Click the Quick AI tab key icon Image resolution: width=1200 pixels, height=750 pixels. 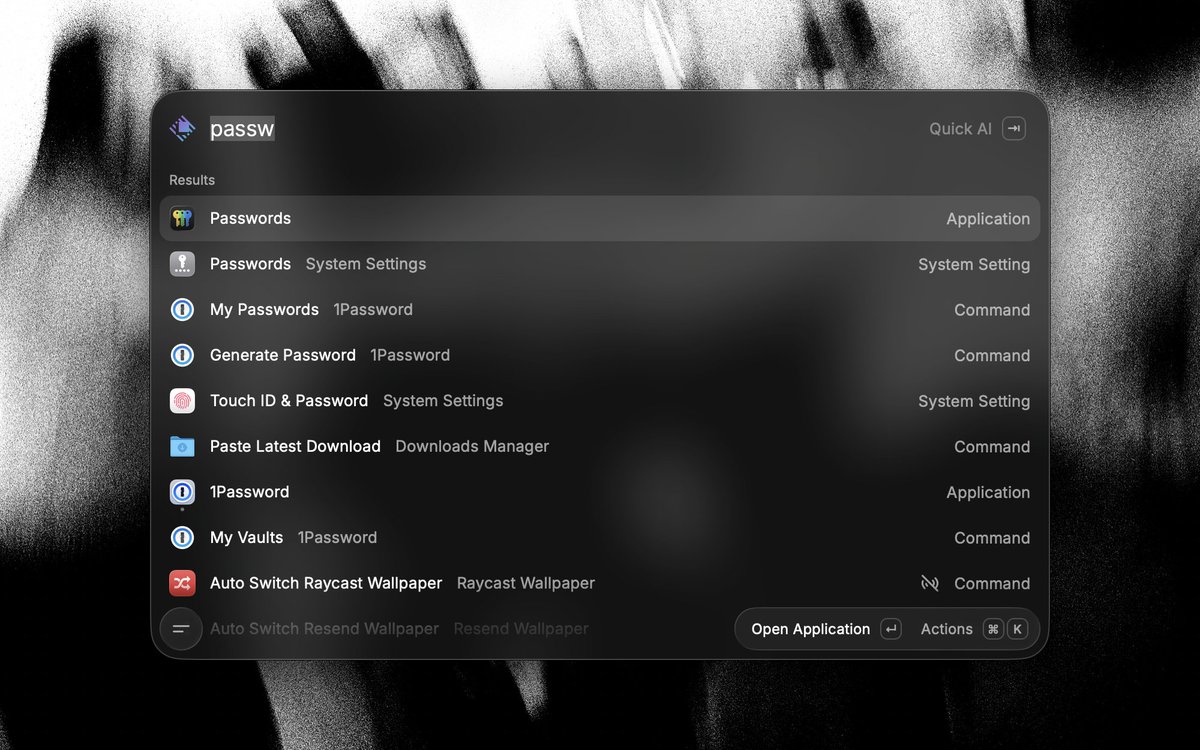[1014, 128]
